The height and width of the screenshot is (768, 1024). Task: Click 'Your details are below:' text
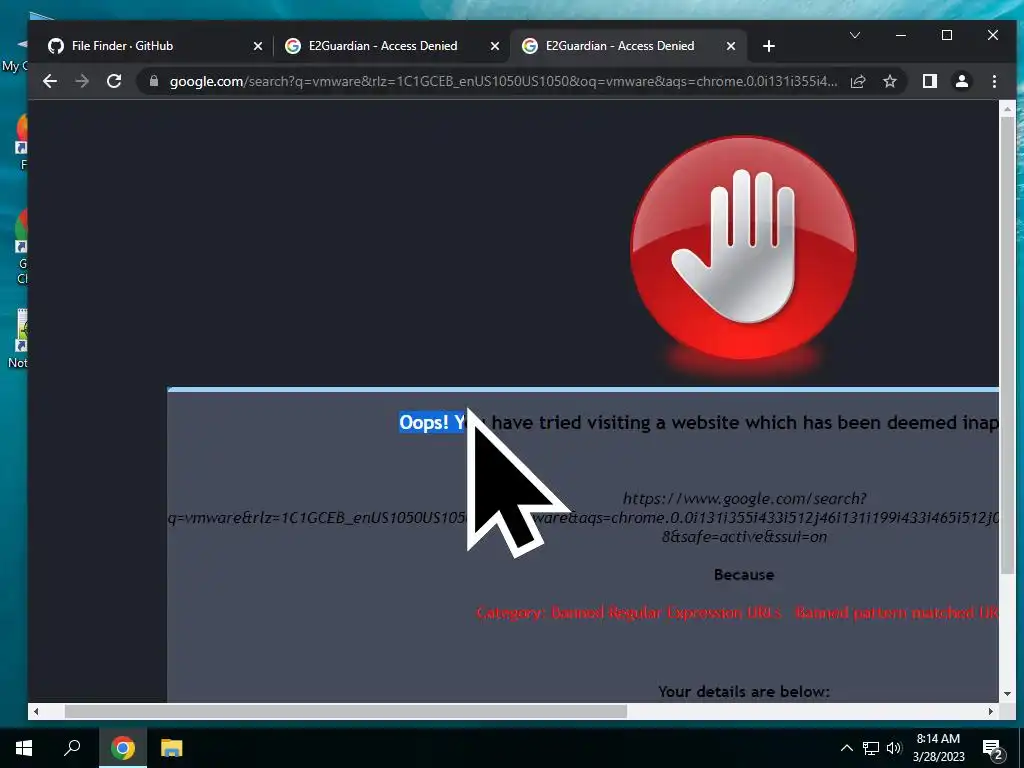[x=744, y=691]
